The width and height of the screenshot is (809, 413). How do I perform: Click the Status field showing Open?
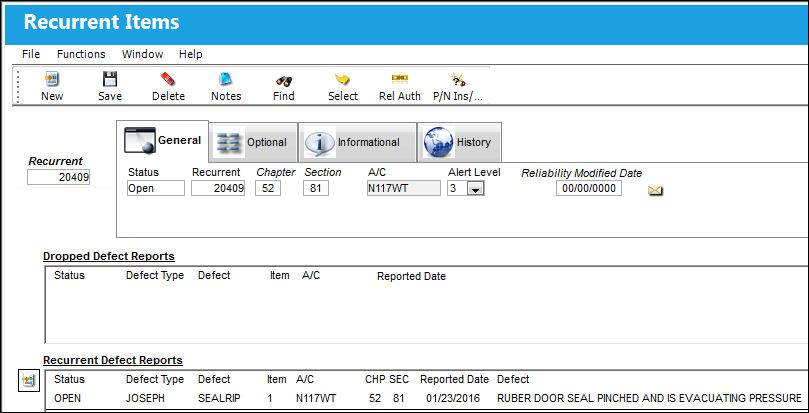point(156,188)
